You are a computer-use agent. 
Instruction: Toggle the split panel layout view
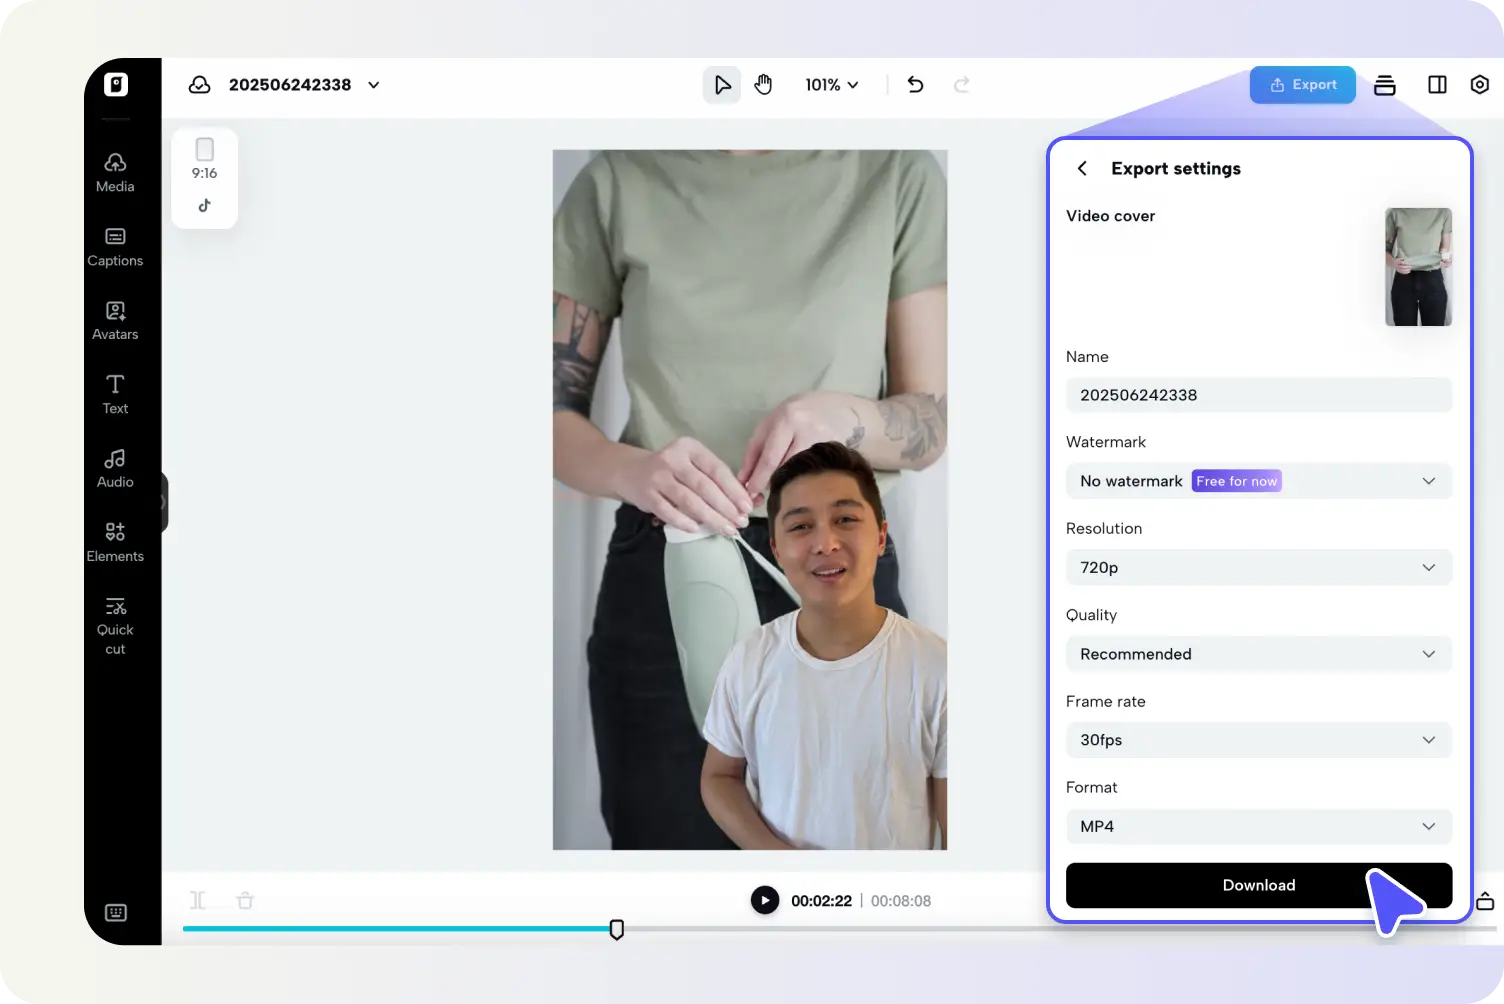coord(1437,85)
